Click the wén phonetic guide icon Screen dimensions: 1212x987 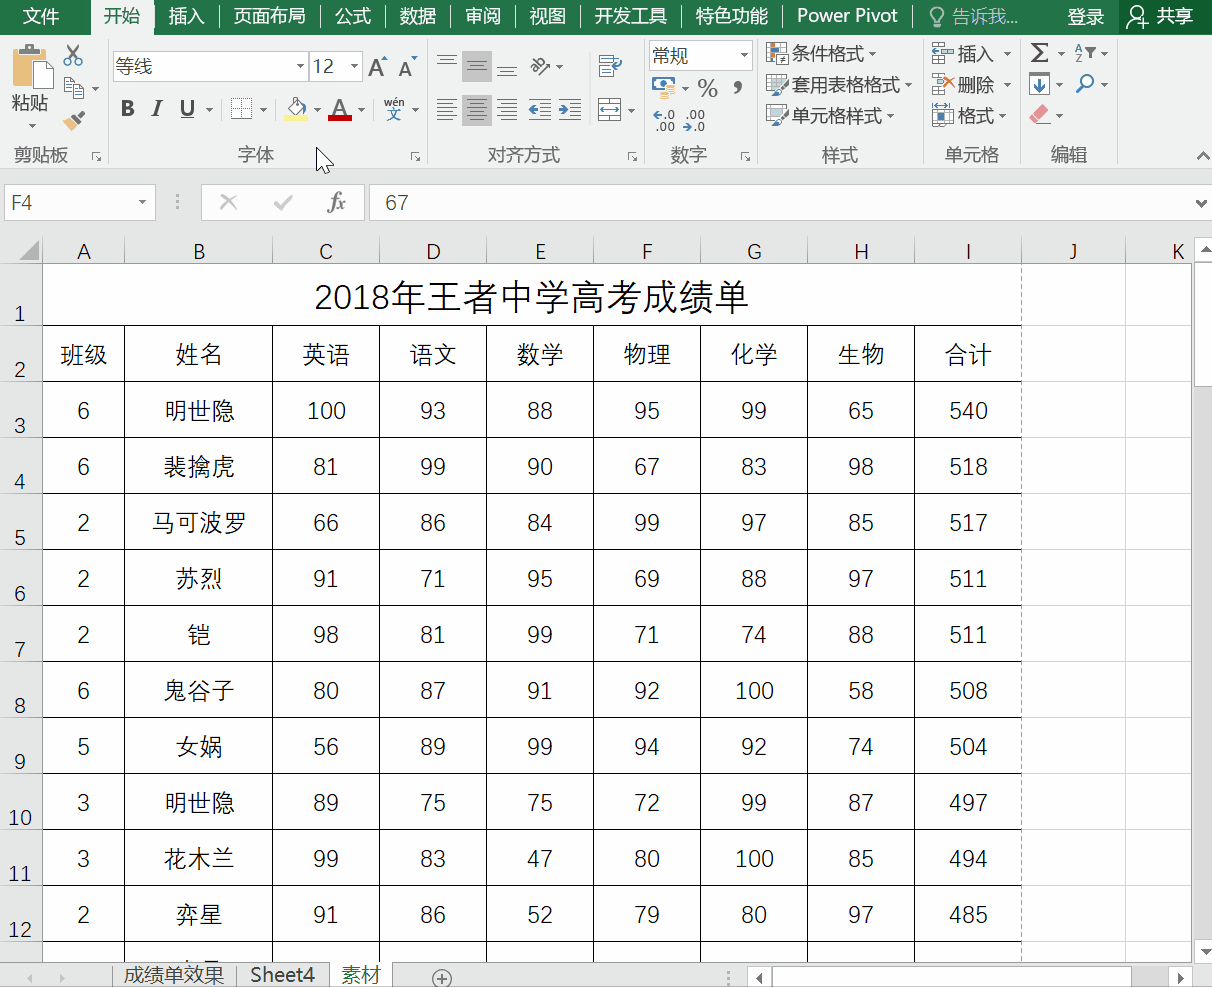(395, 109)
